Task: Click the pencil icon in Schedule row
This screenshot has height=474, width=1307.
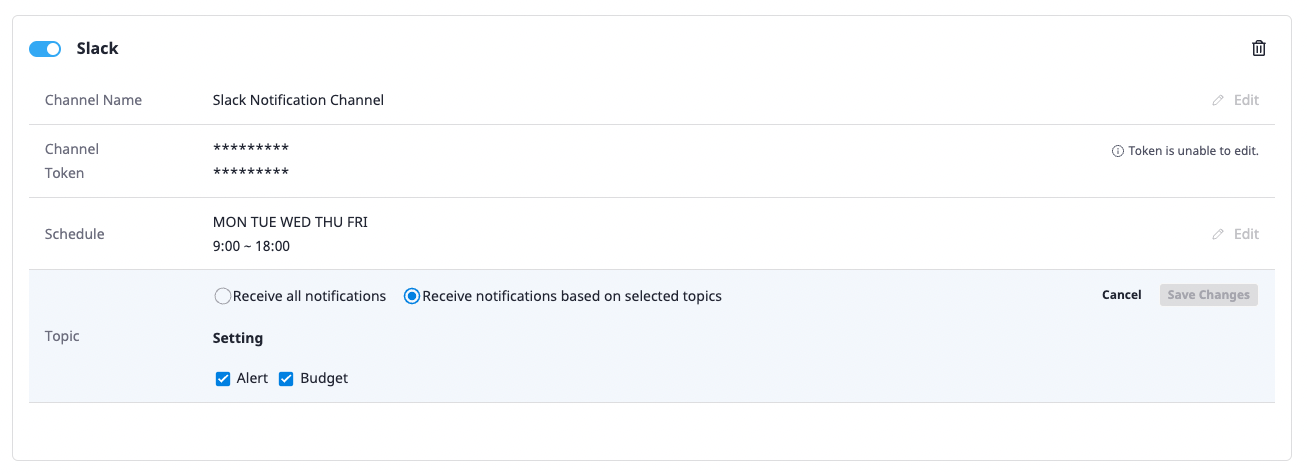Action: click(x=1218, y=234)
